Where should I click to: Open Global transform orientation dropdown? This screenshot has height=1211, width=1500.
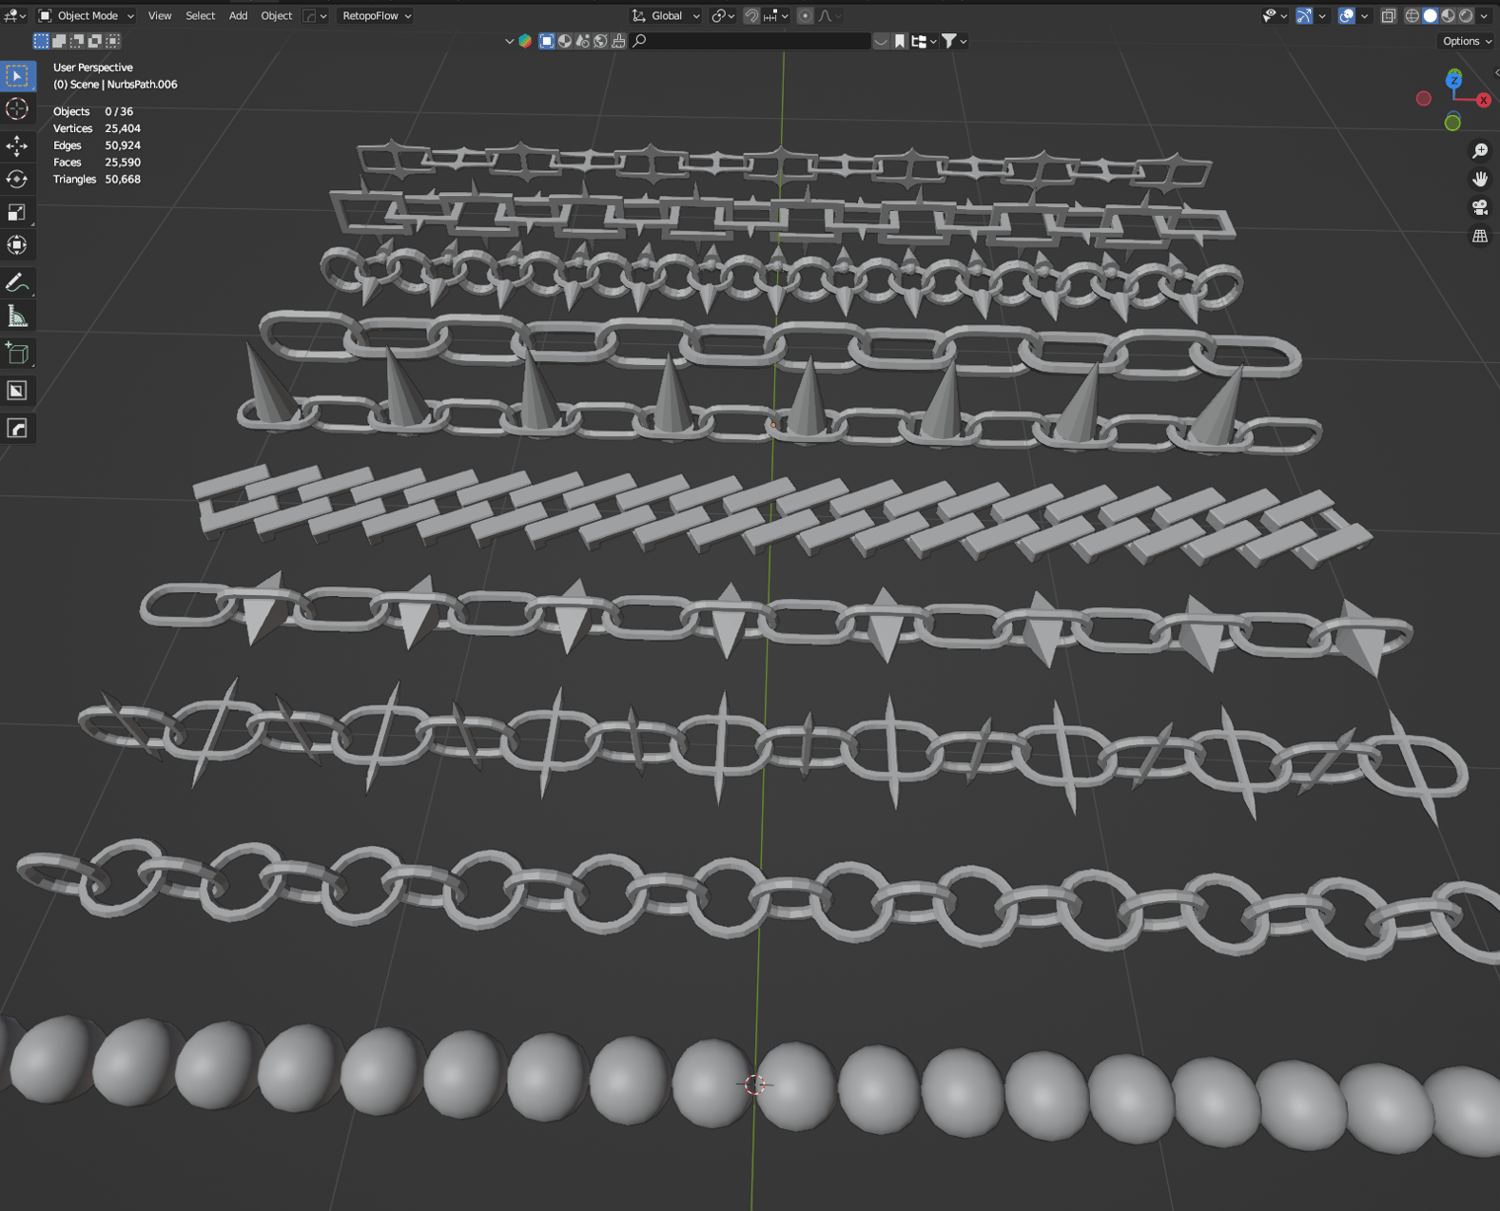pos(666,16)
